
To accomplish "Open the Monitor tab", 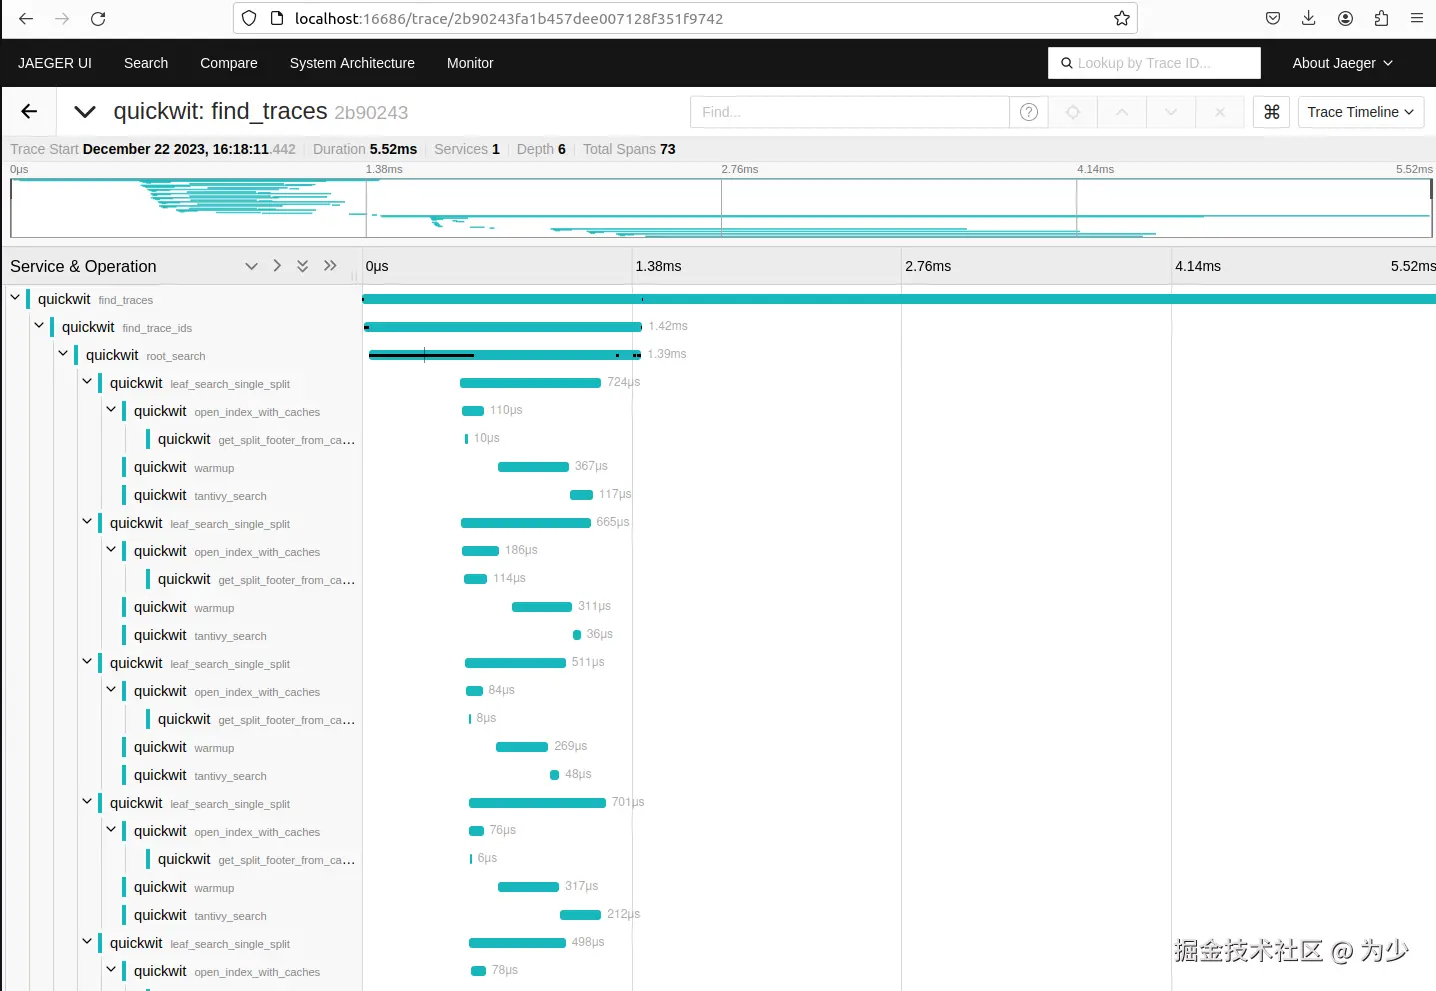I will click(x=470, y=63).
